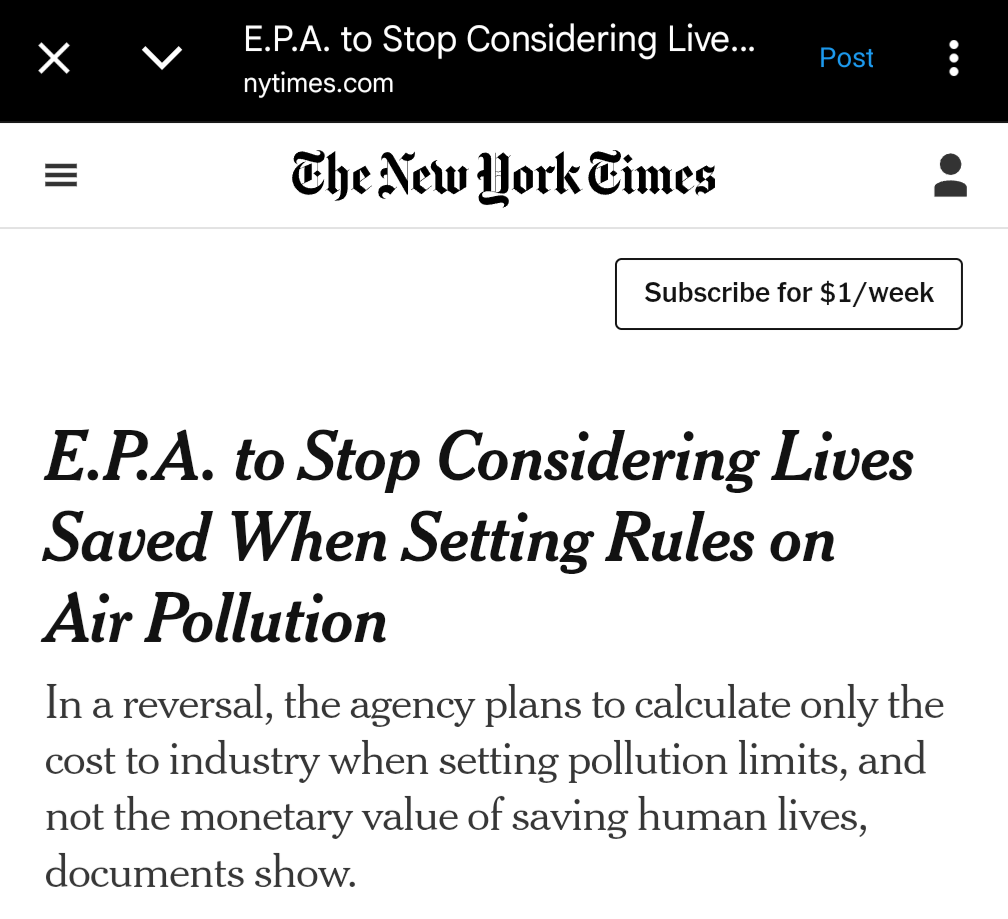Open the hamburger sections menu

[61, 177]
